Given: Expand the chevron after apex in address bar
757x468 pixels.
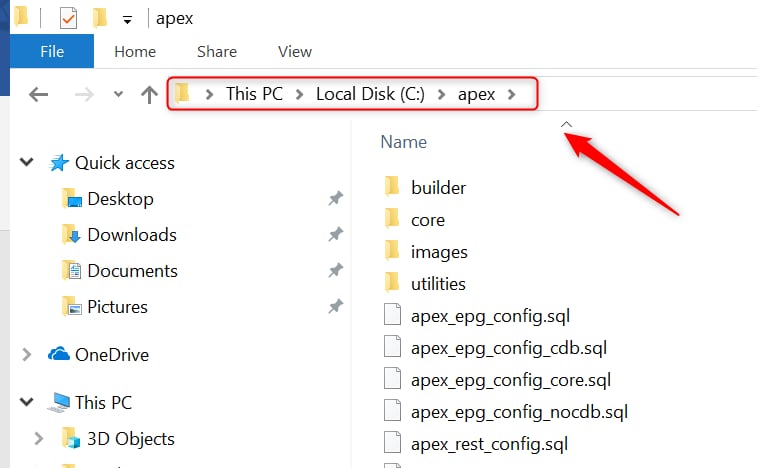Looking at the screenshot, I should pos(512,94).
